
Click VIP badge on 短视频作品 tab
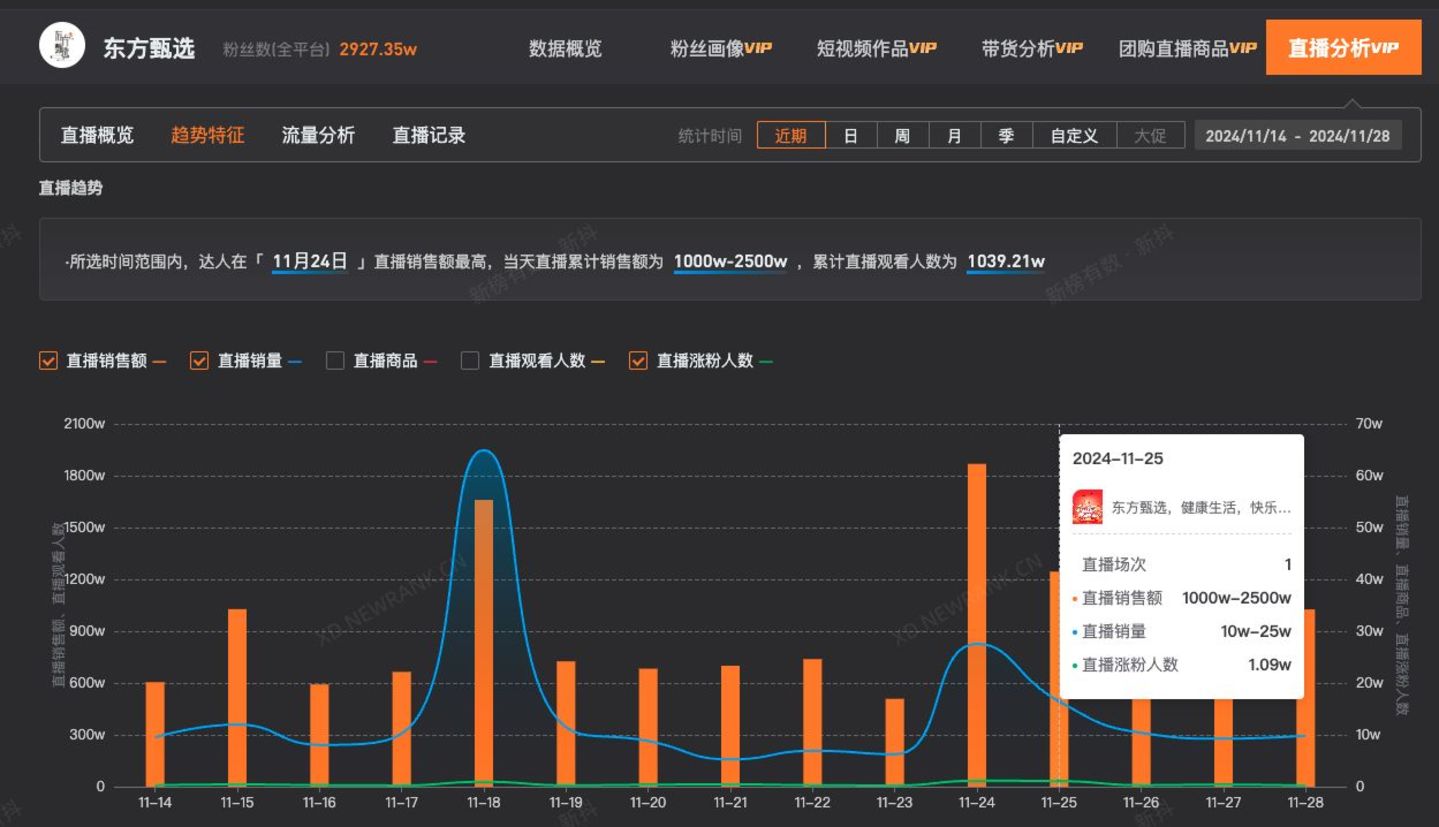923,48
